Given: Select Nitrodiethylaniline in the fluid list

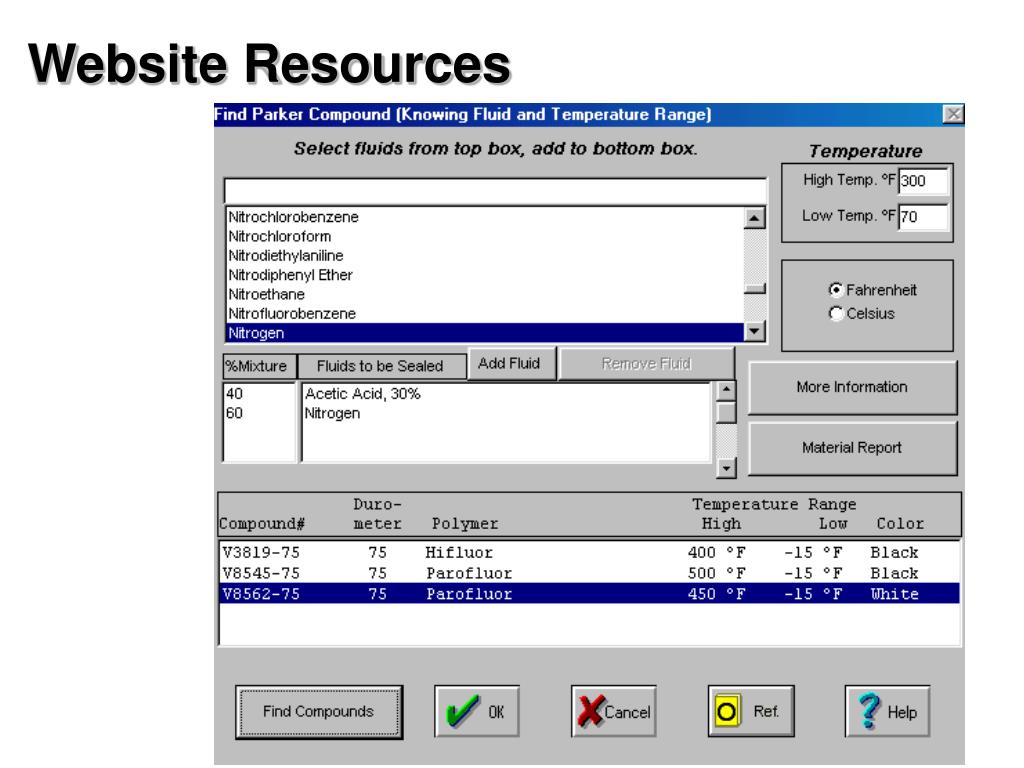Looking at the screenshot, I should click(x=485, y=255).
